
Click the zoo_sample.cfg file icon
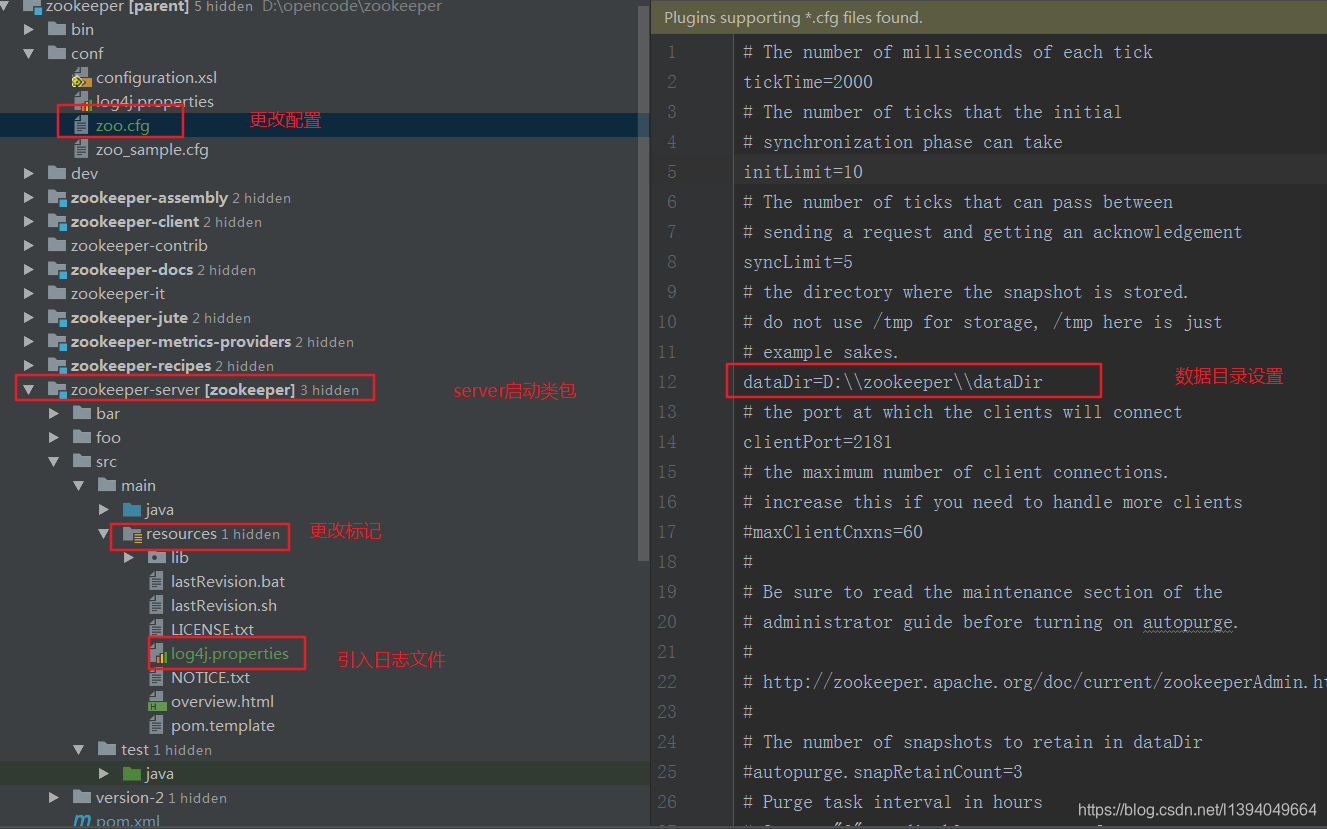pyautogui.click(x=82, y=150)
